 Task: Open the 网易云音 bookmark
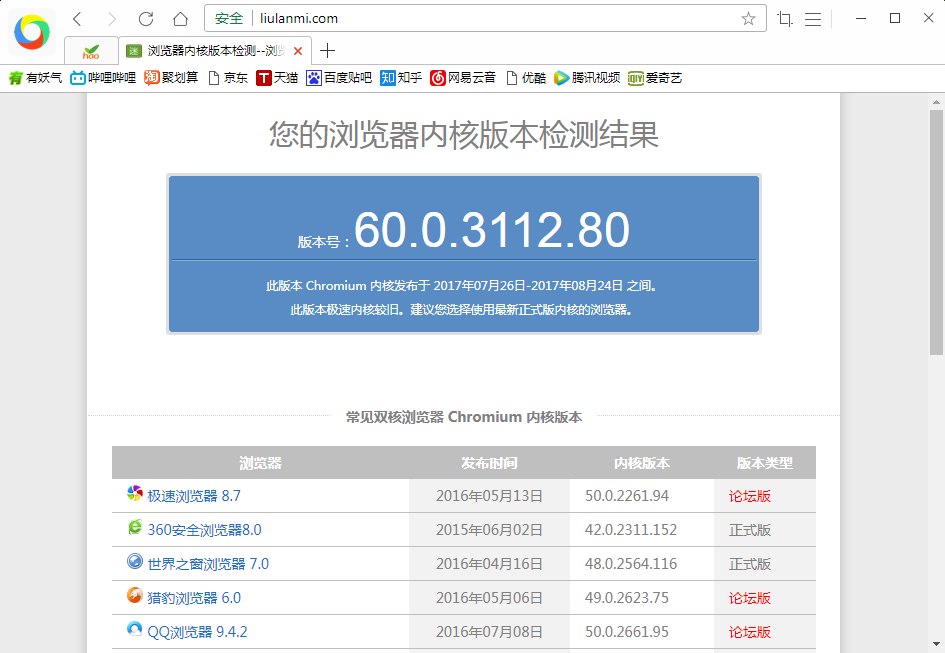coord(463,78)
